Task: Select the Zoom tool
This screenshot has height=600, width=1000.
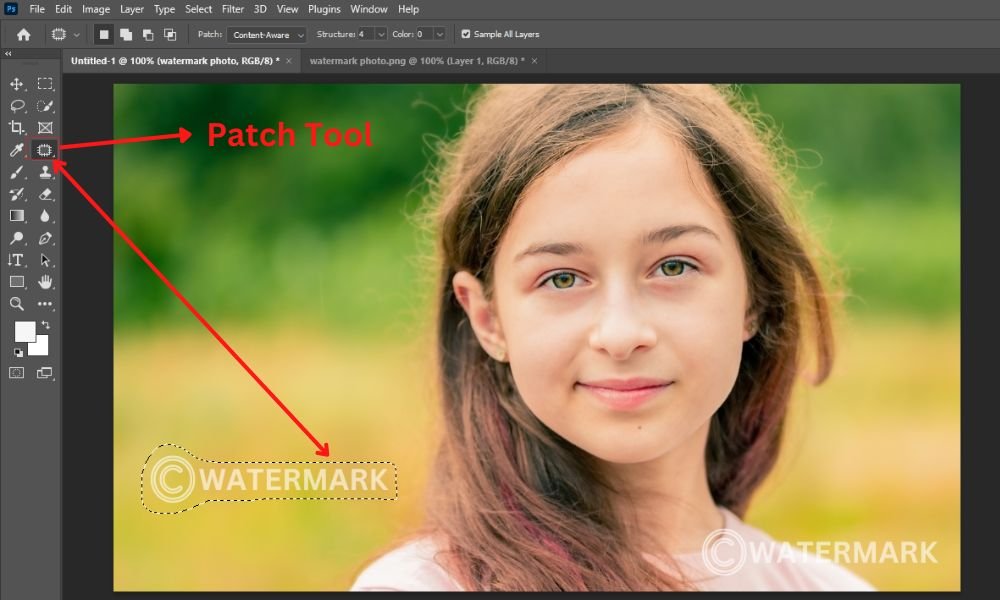Action: coord(17,304)
